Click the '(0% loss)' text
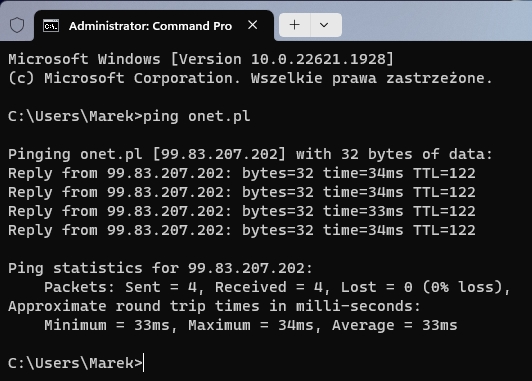The image size is (532, 381). click(x=462, y=287)
